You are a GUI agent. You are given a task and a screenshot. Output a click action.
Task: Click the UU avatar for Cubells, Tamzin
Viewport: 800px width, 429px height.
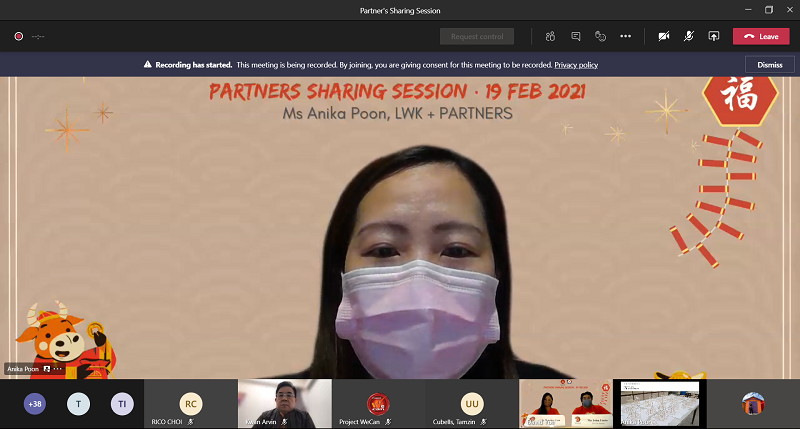(472, 403)
